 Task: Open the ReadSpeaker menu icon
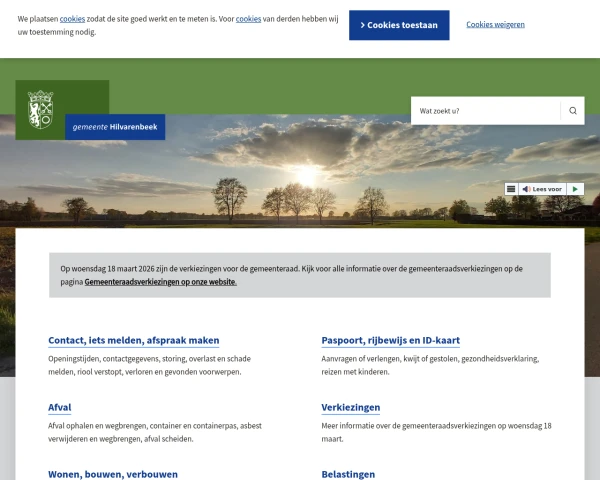511,189
